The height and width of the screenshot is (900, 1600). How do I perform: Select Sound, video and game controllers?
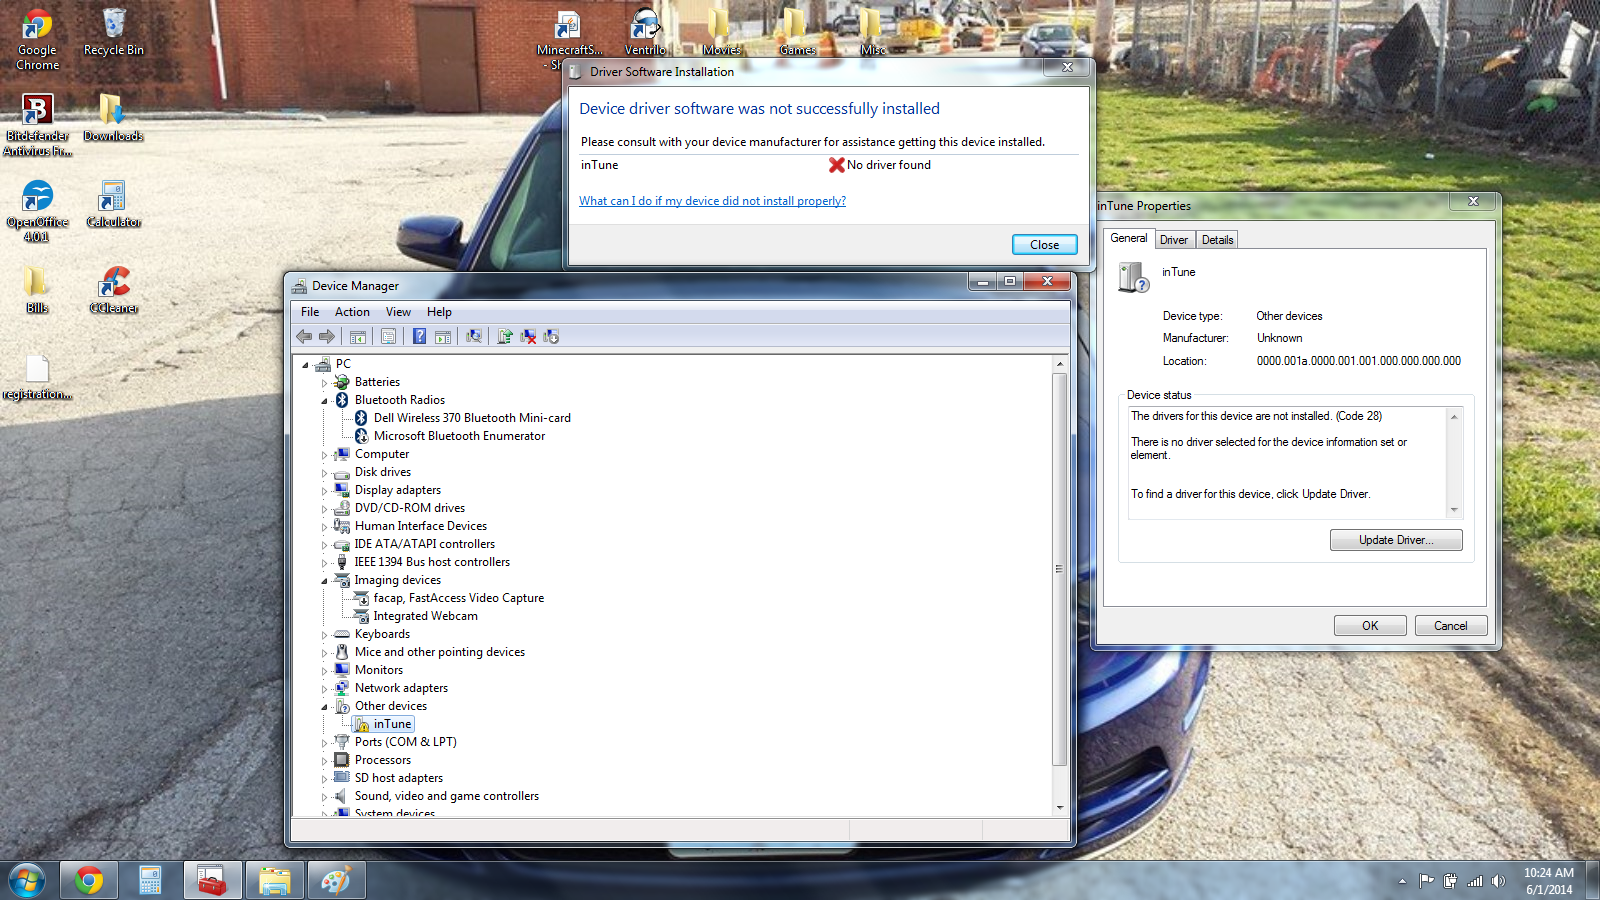coord(446,796)
